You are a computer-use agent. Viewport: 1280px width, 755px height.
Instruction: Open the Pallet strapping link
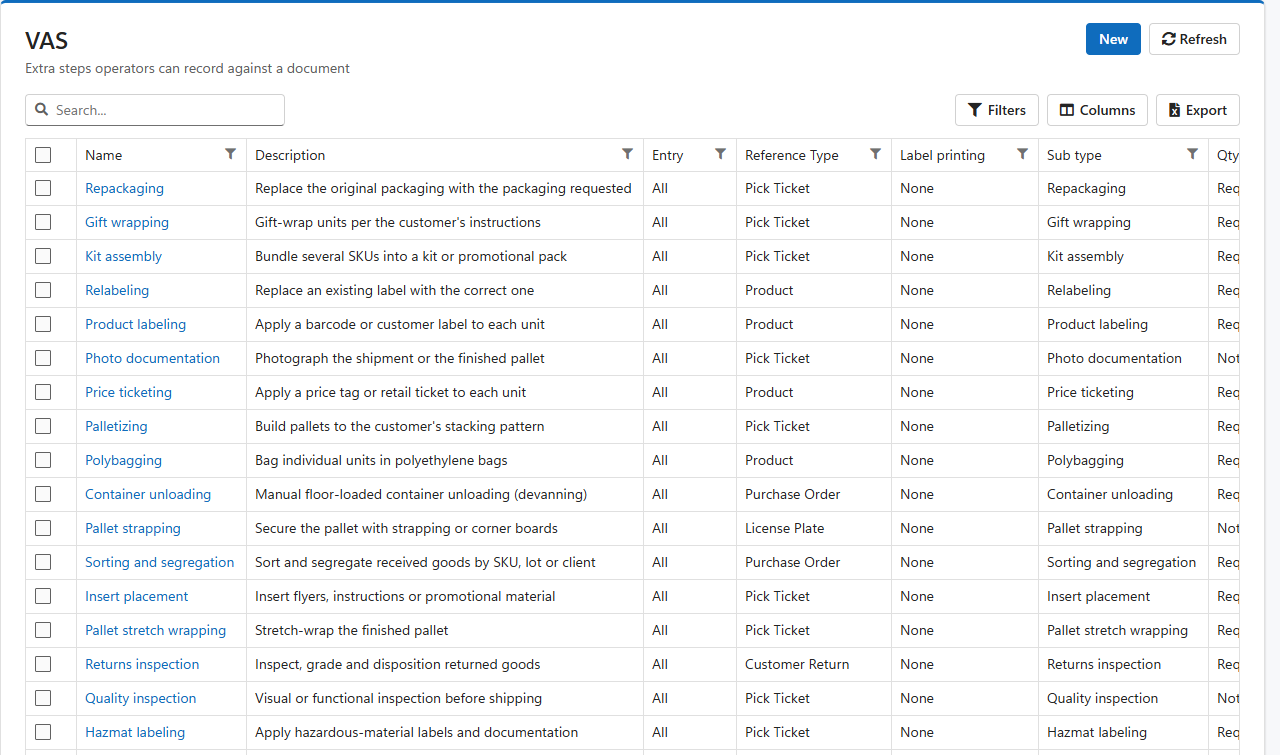[x=133, y=528]
